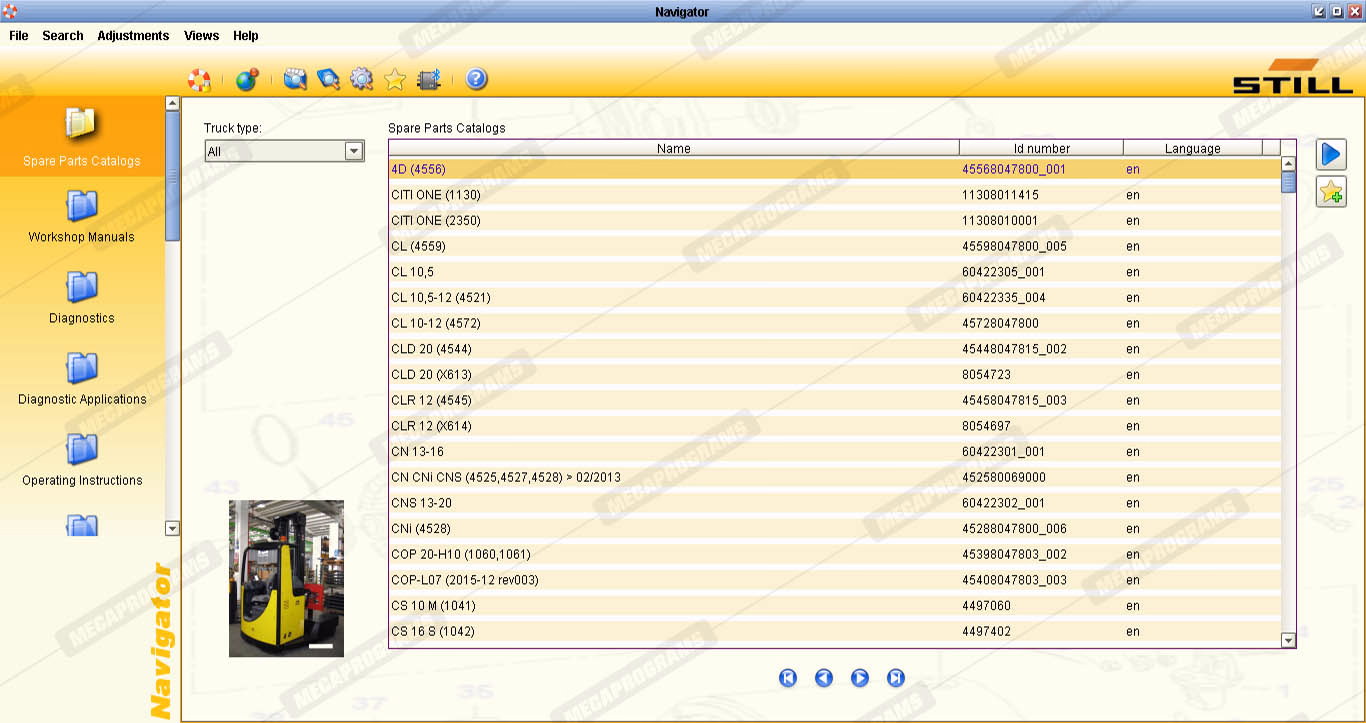Select CLR 12 (4545) catalog
Image resolution: width=1366 pixels, height=723 pixels.
point(835,400)
